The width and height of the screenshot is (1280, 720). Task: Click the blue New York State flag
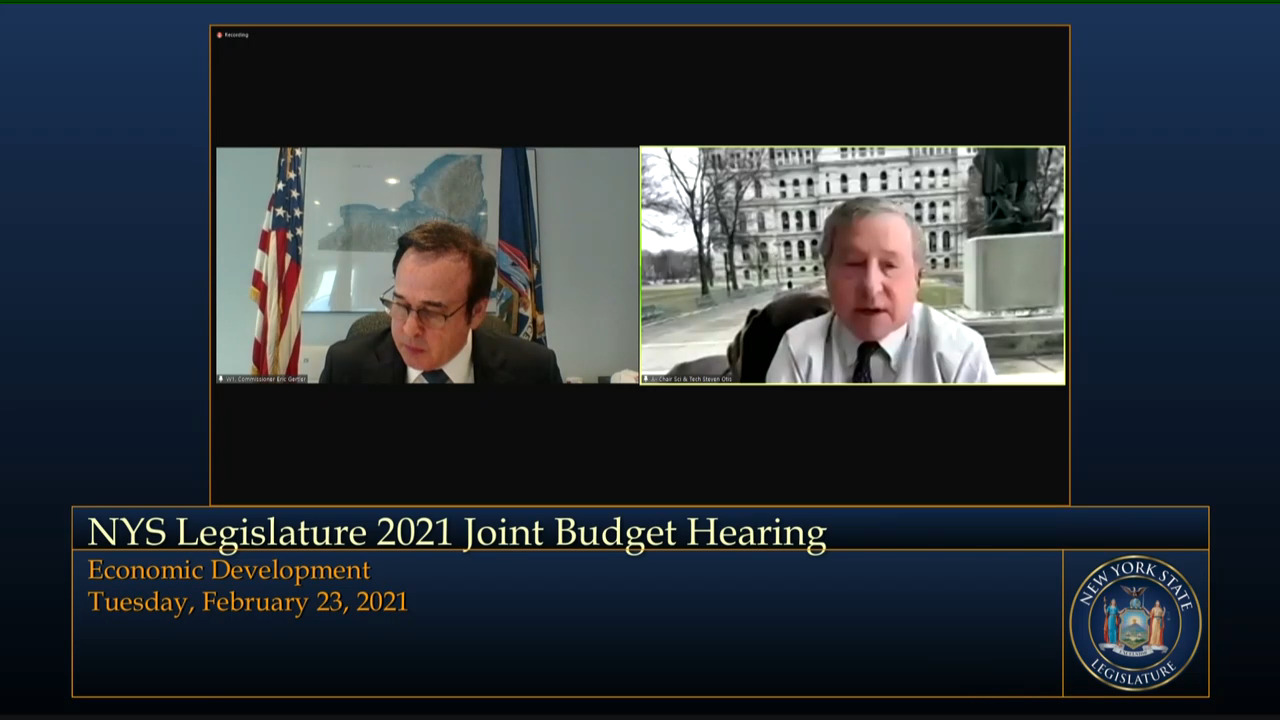pos(520,250)
